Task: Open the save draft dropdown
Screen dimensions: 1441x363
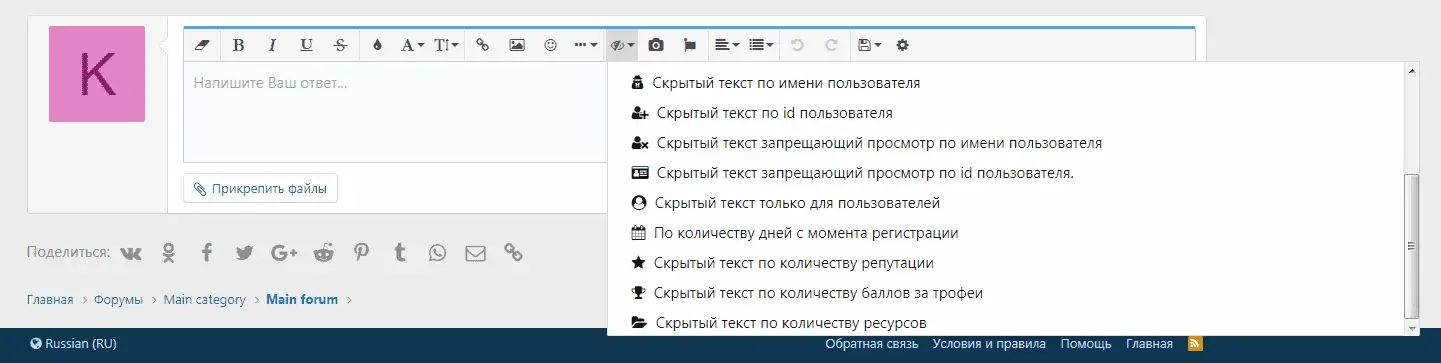Action: (x=869, y=45)
